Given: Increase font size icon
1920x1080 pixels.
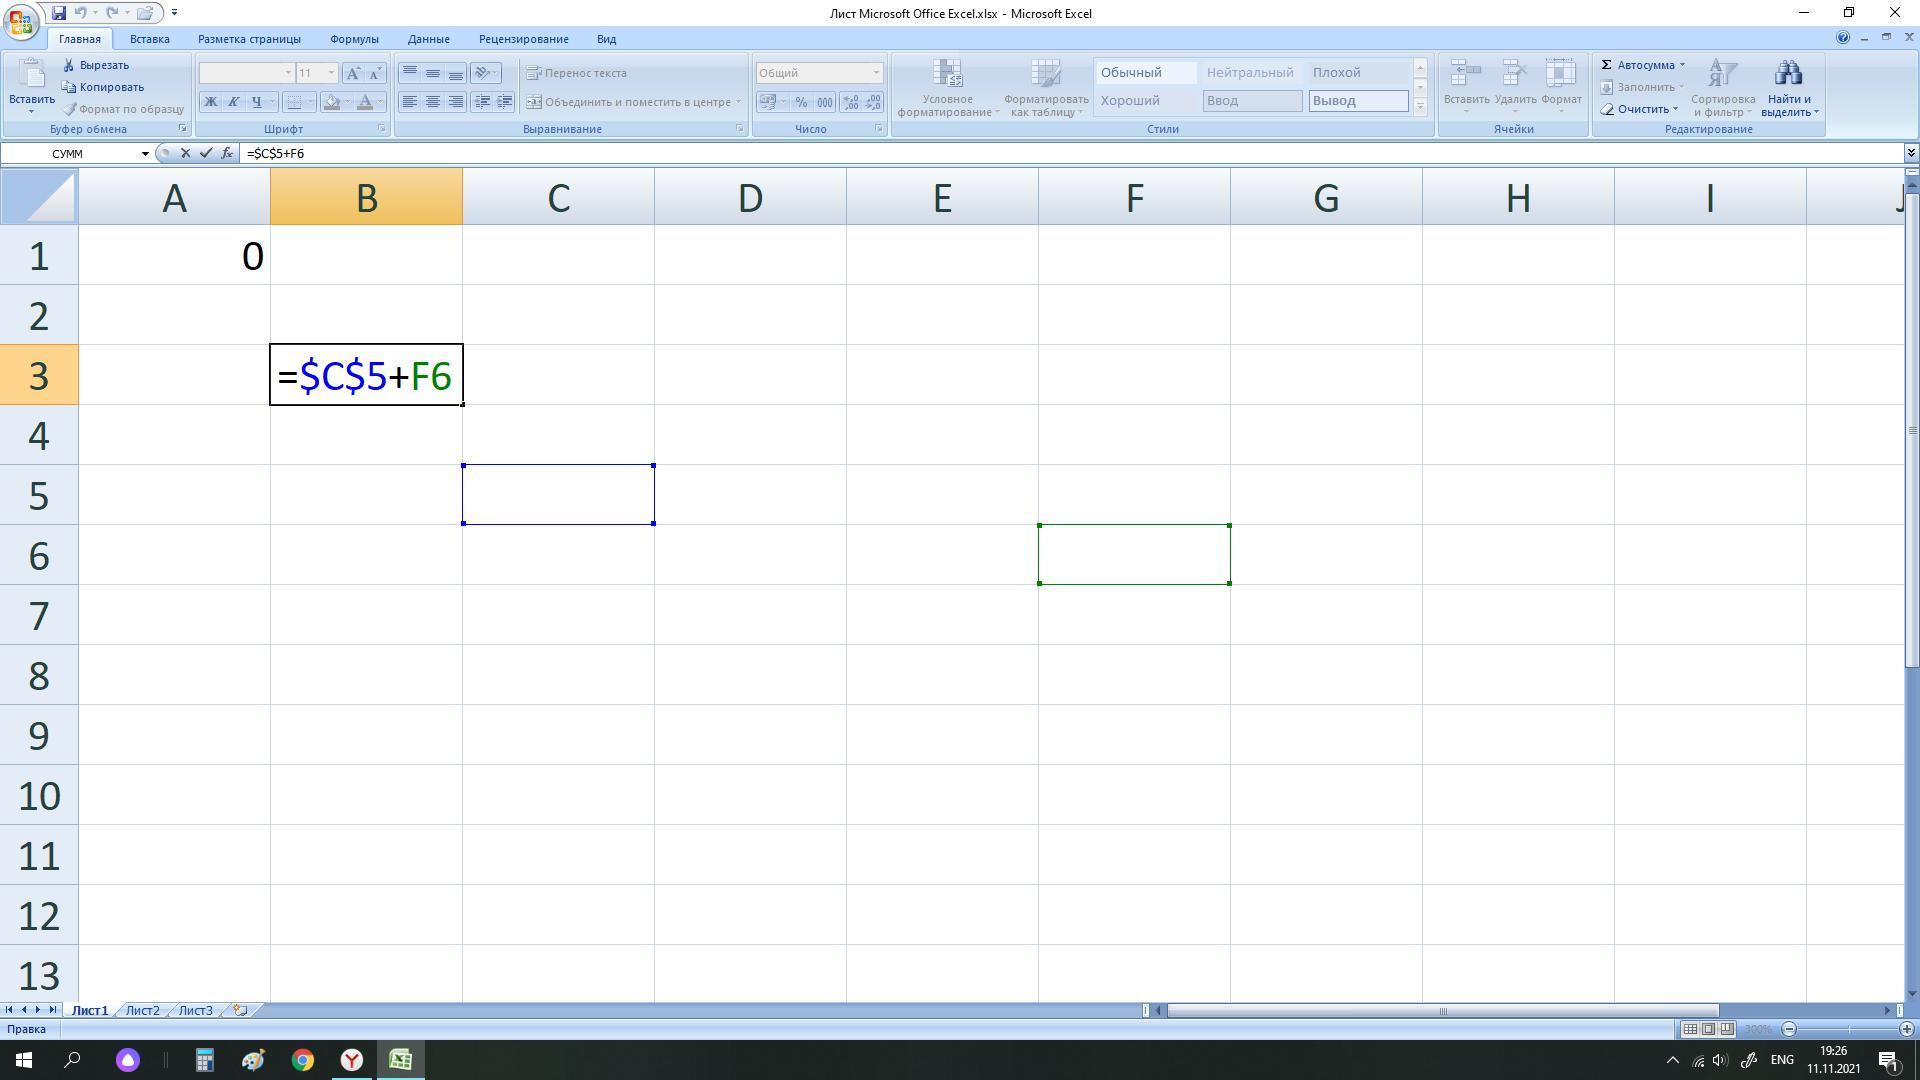Looking at the screenshot, I should click(x=353, y=73).
